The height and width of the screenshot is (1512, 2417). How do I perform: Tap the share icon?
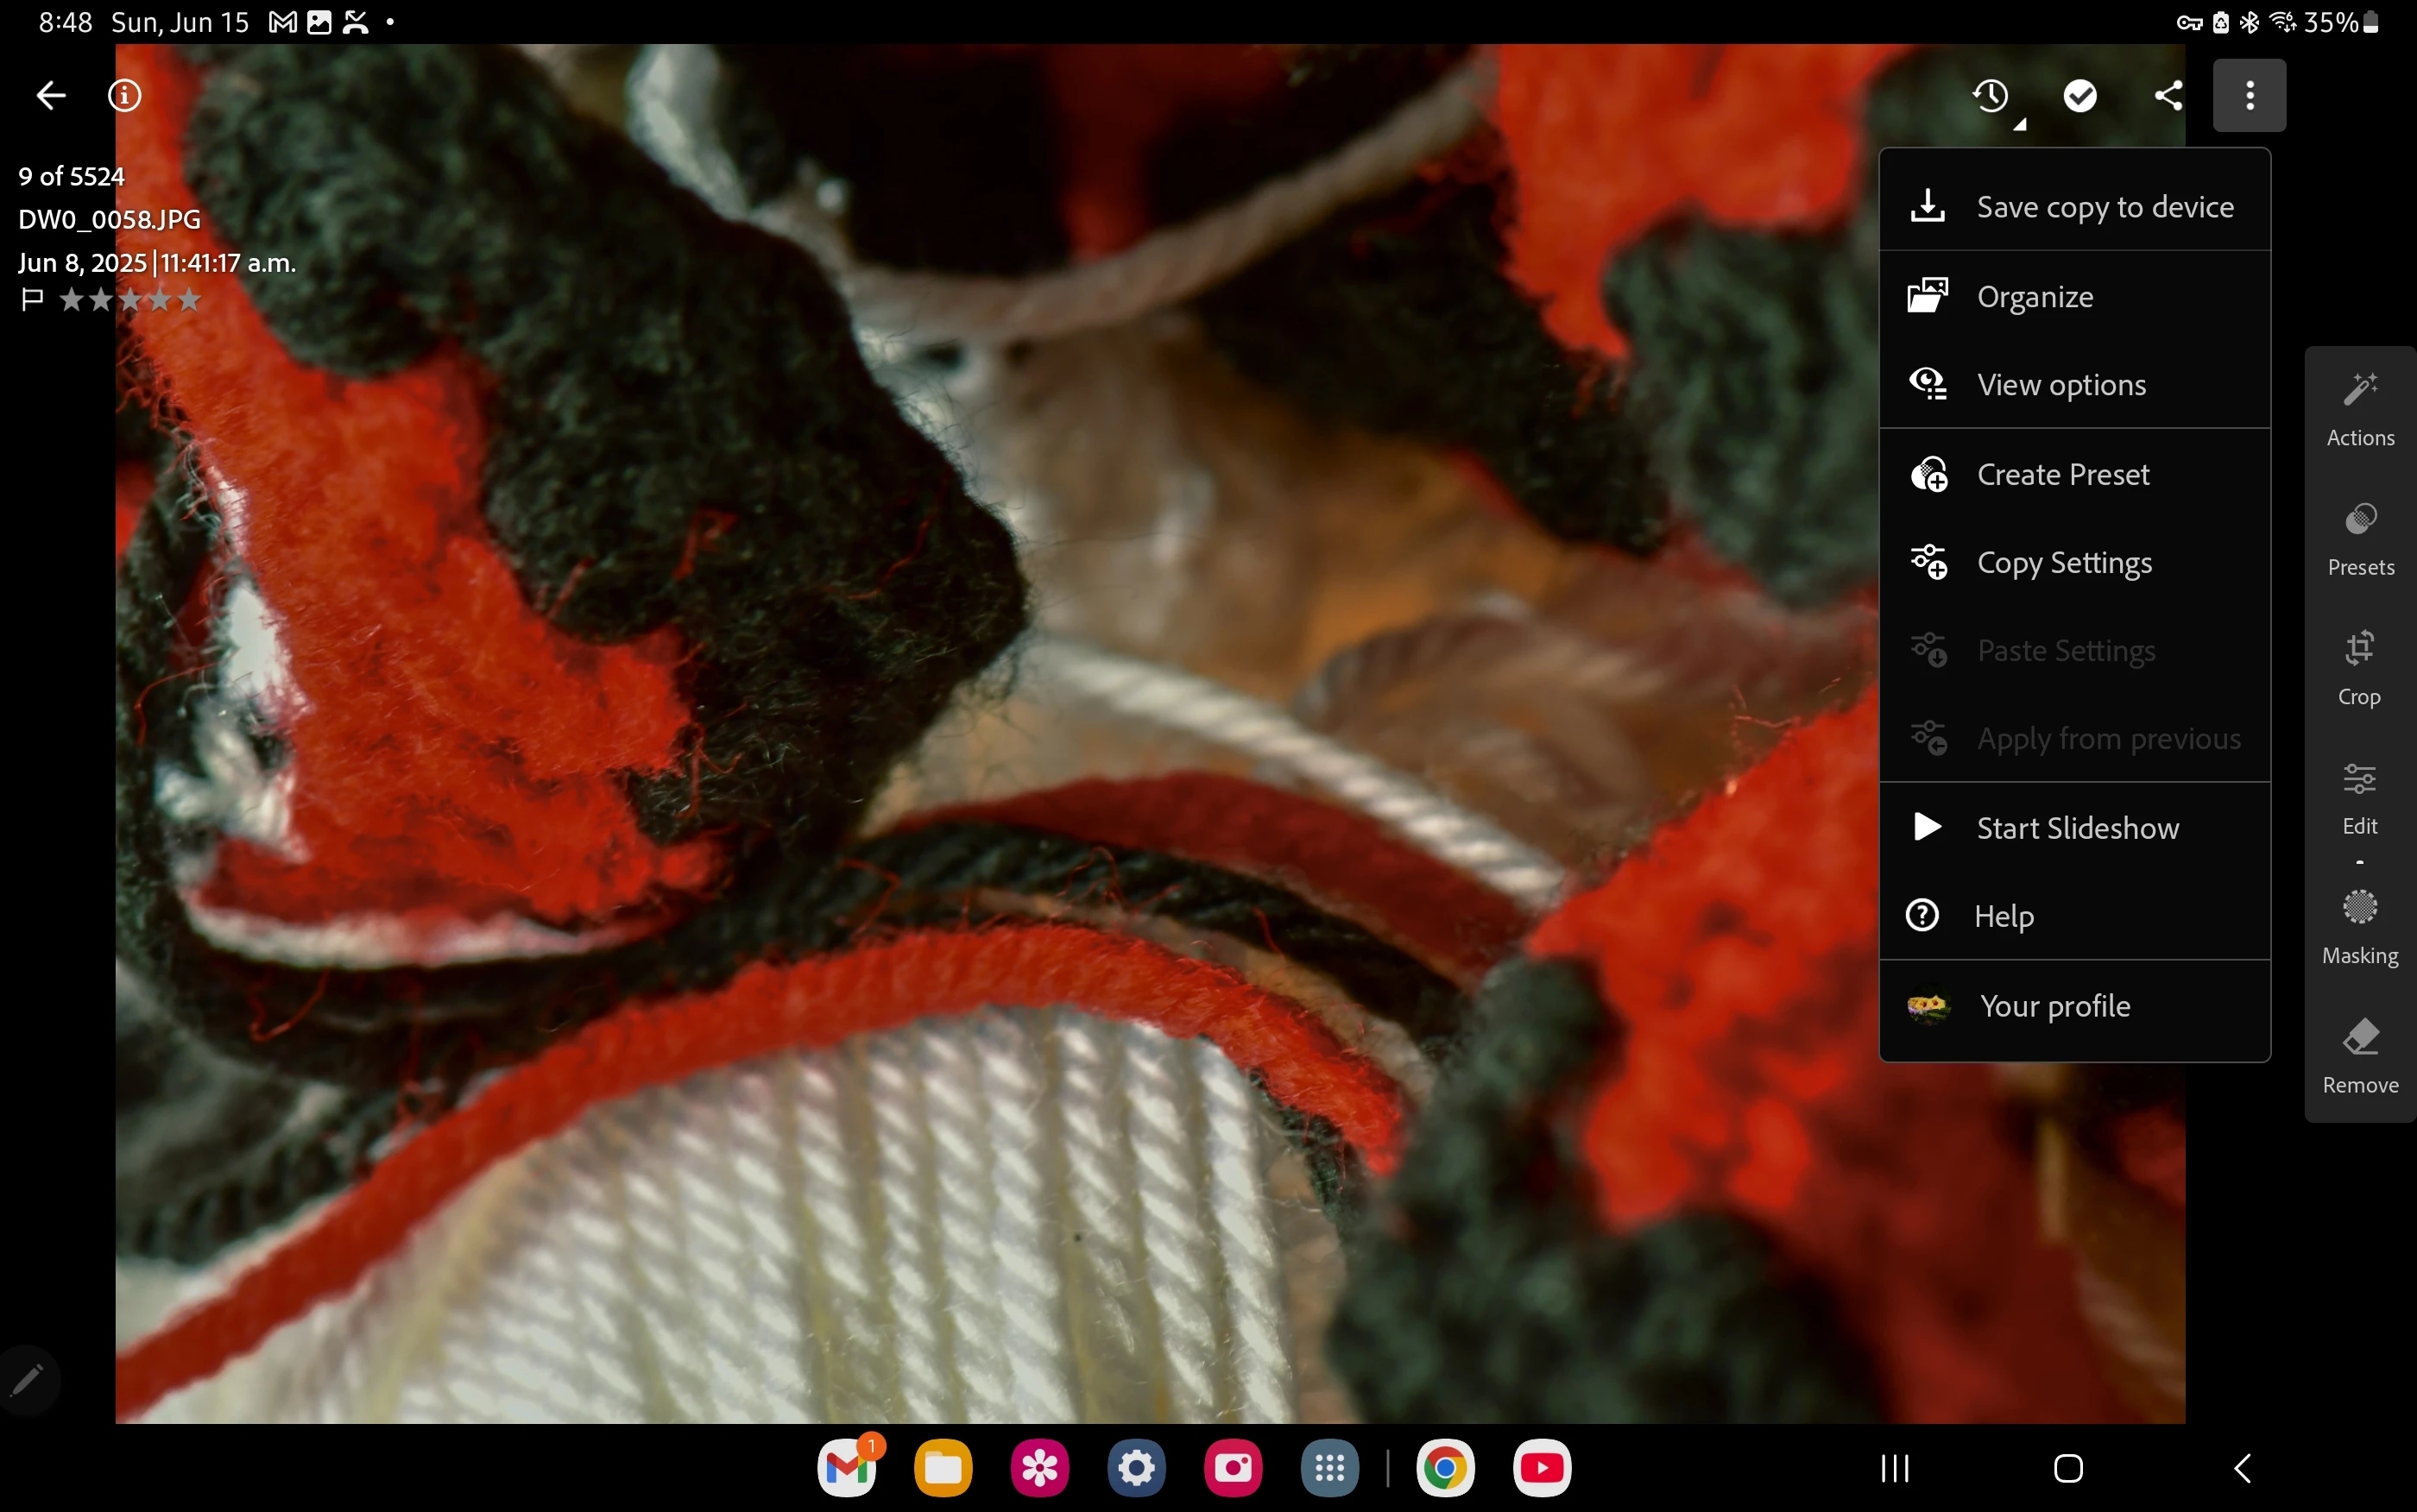(2168, 96)
